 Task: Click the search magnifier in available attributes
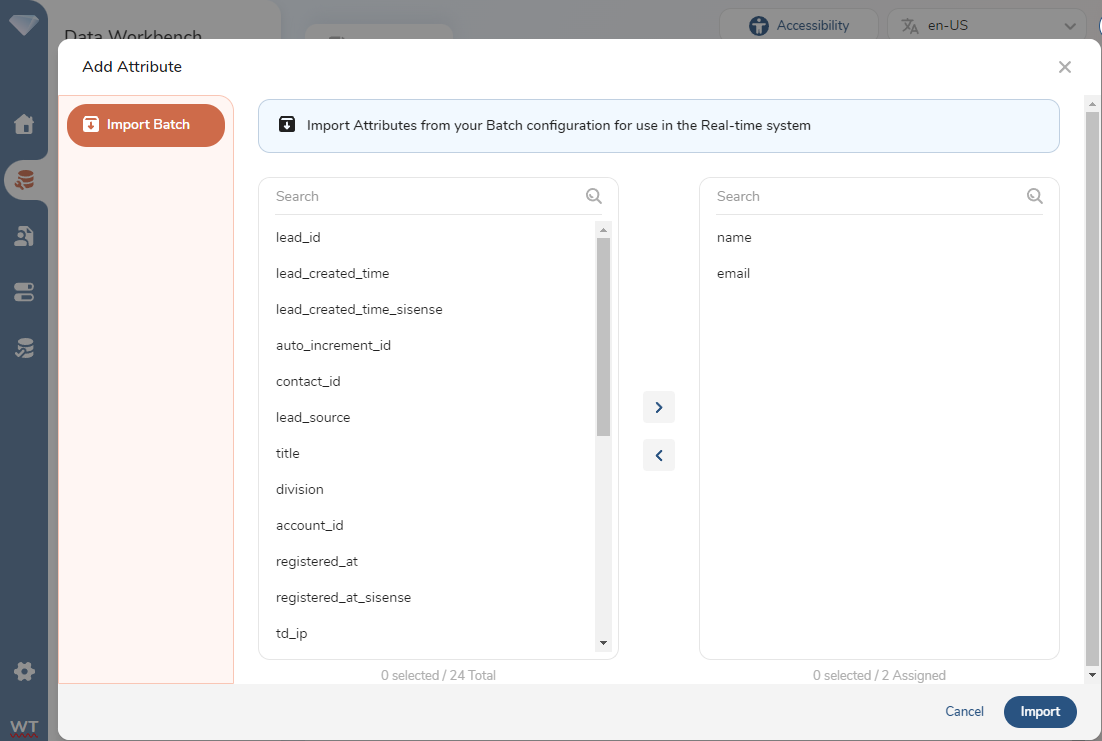pyautogui.click(x=594, y=196)
